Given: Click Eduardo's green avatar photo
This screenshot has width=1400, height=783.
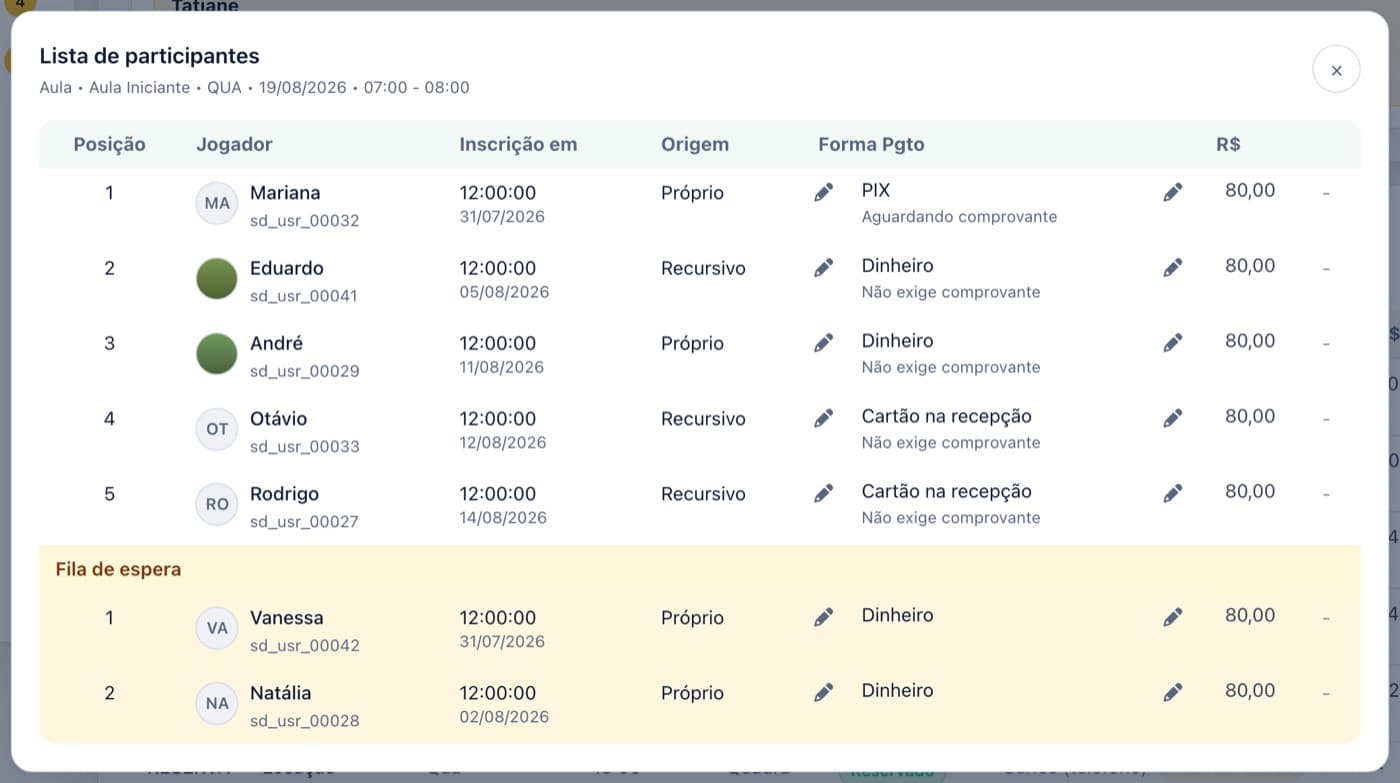Looking at the screenshot, I should click(x=217, y=279).
